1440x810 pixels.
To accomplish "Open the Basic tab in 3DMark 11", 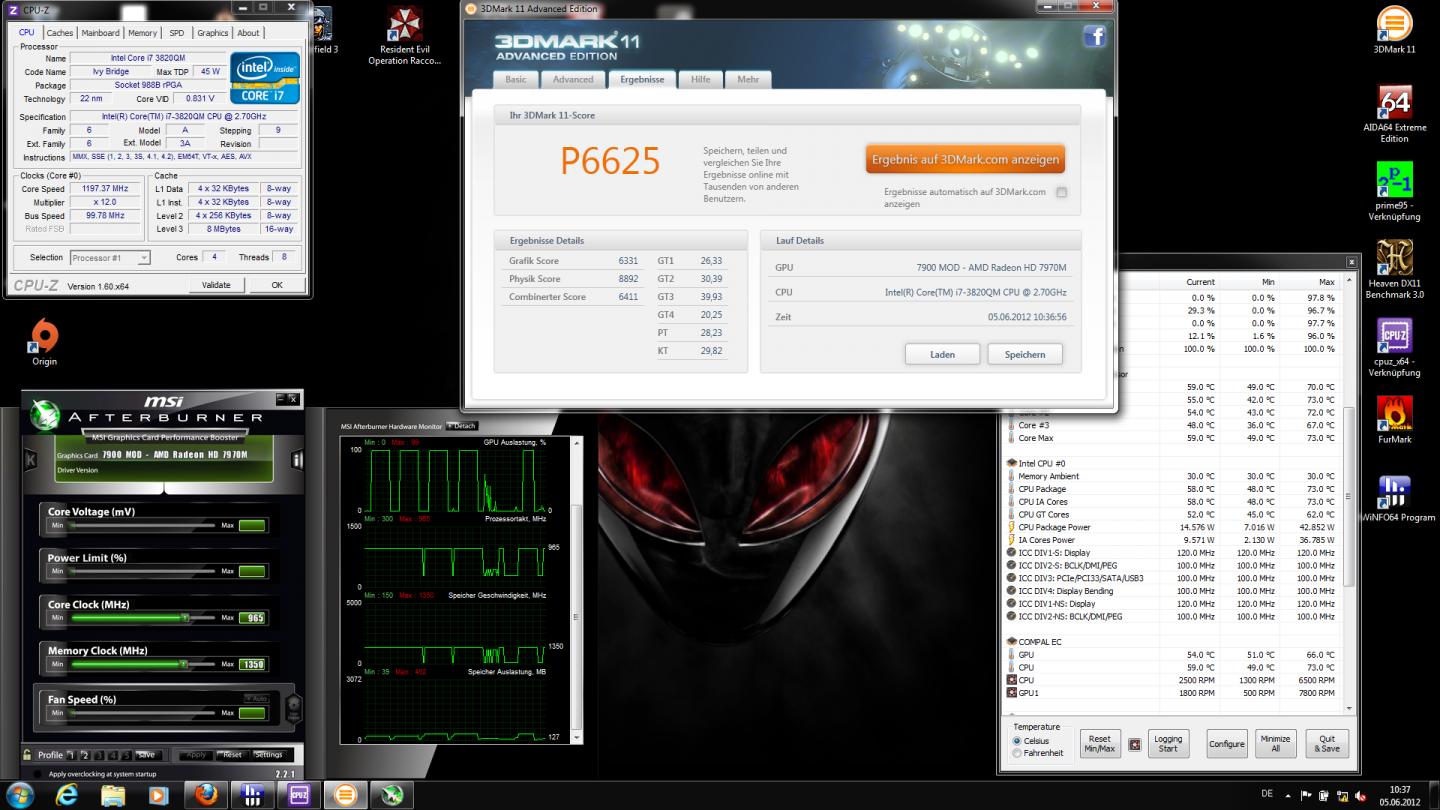I will [x=516, y=80].
